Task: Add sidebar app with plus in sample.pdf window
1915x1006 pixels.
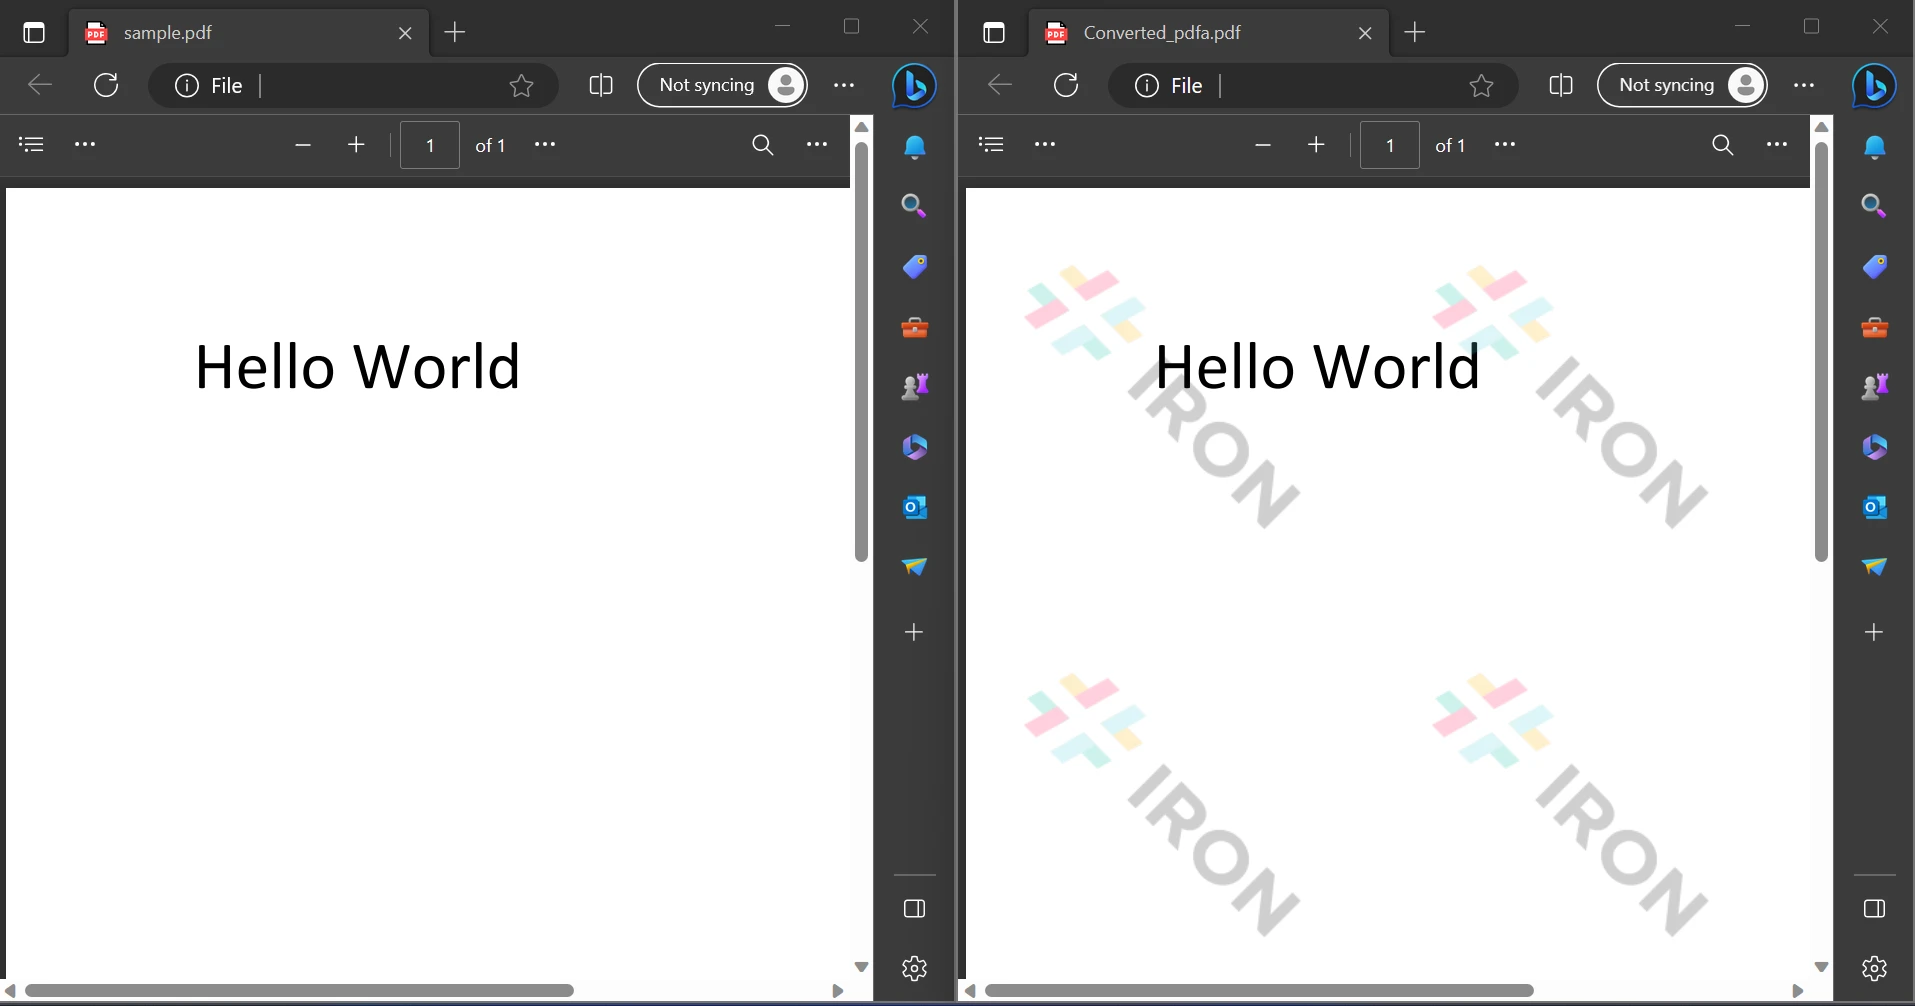Action: 914,632
